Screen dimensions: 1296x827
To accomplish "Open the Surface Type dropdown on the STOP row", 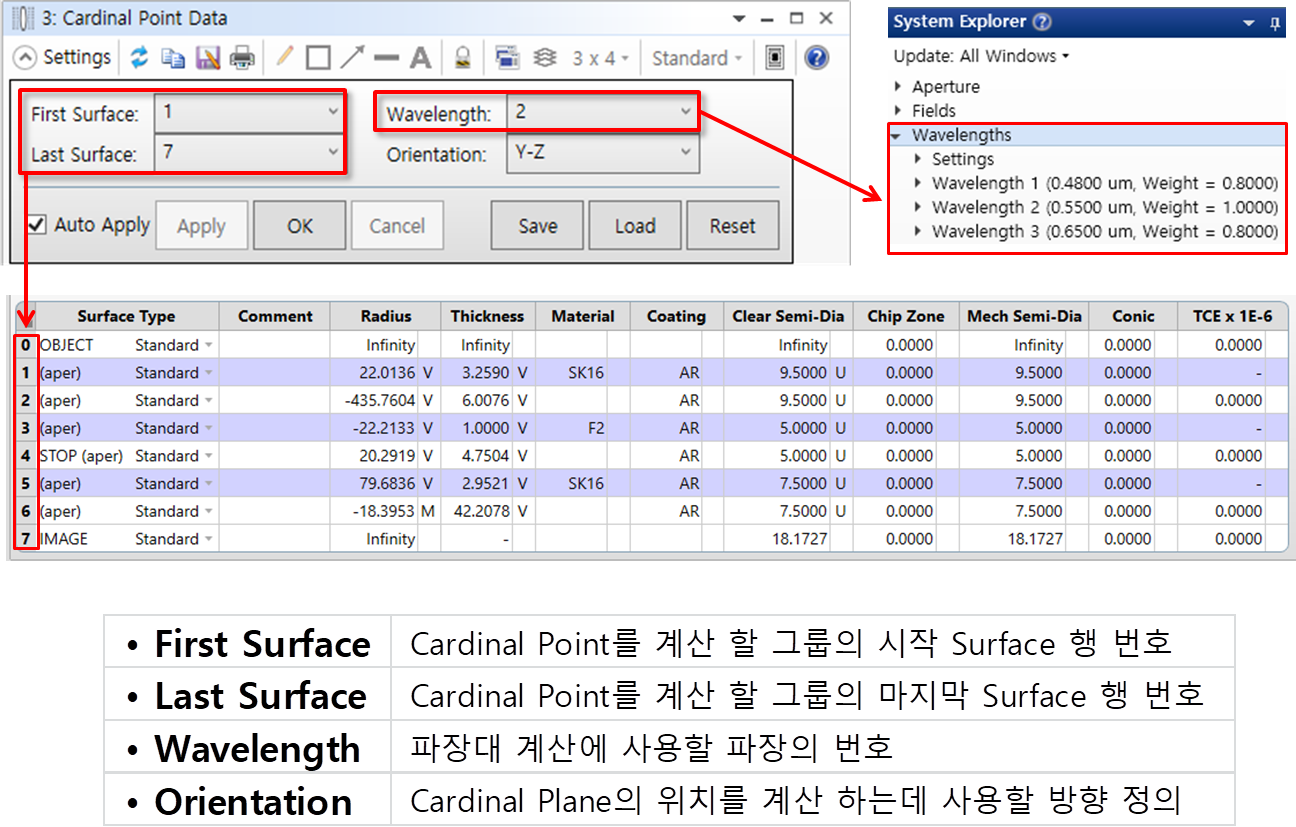I will (x=209, y=456).
